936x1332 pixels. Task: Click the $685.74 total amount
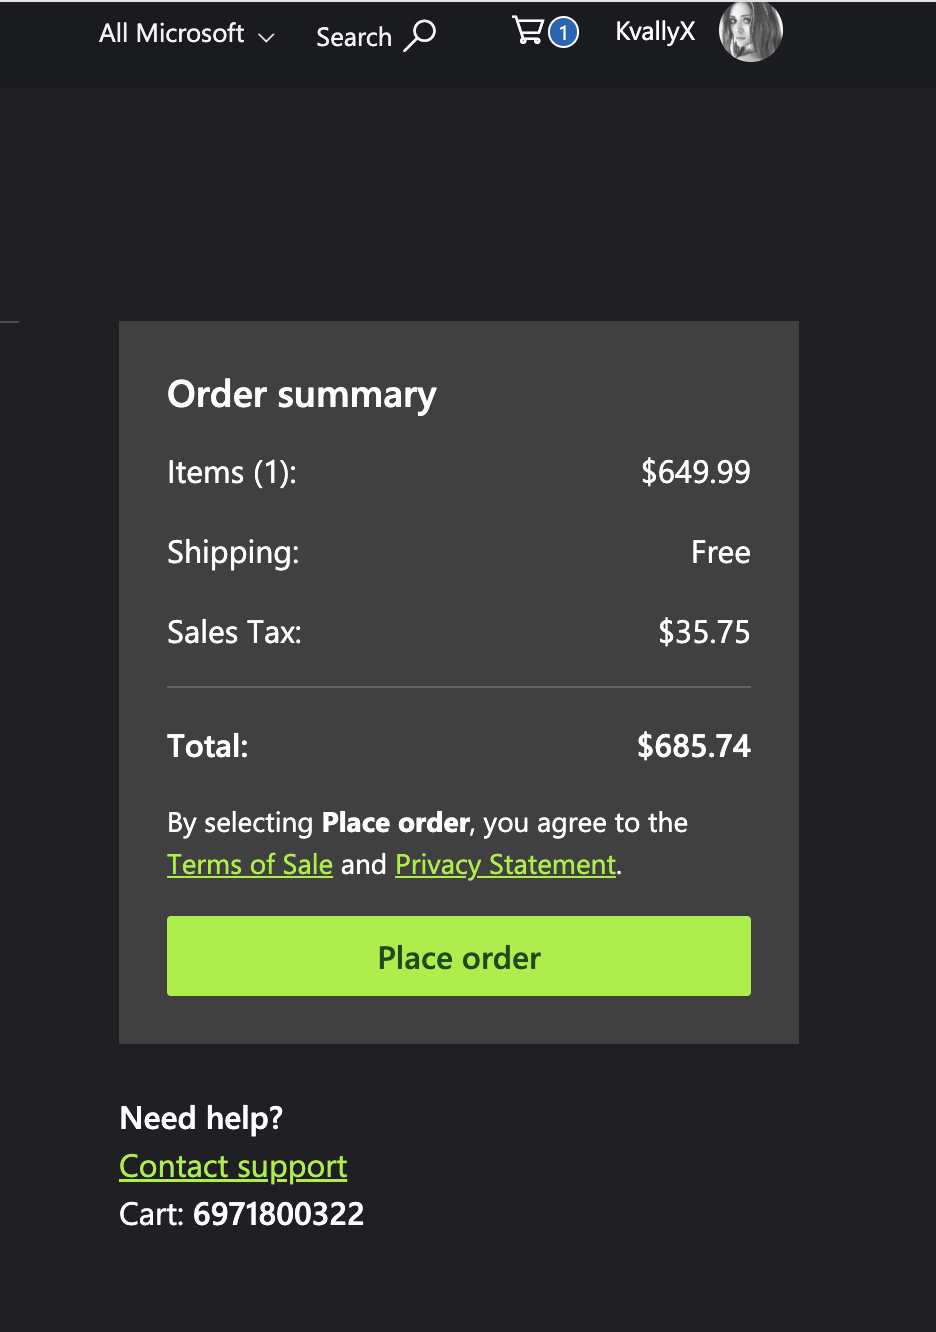tap(694, 746)
